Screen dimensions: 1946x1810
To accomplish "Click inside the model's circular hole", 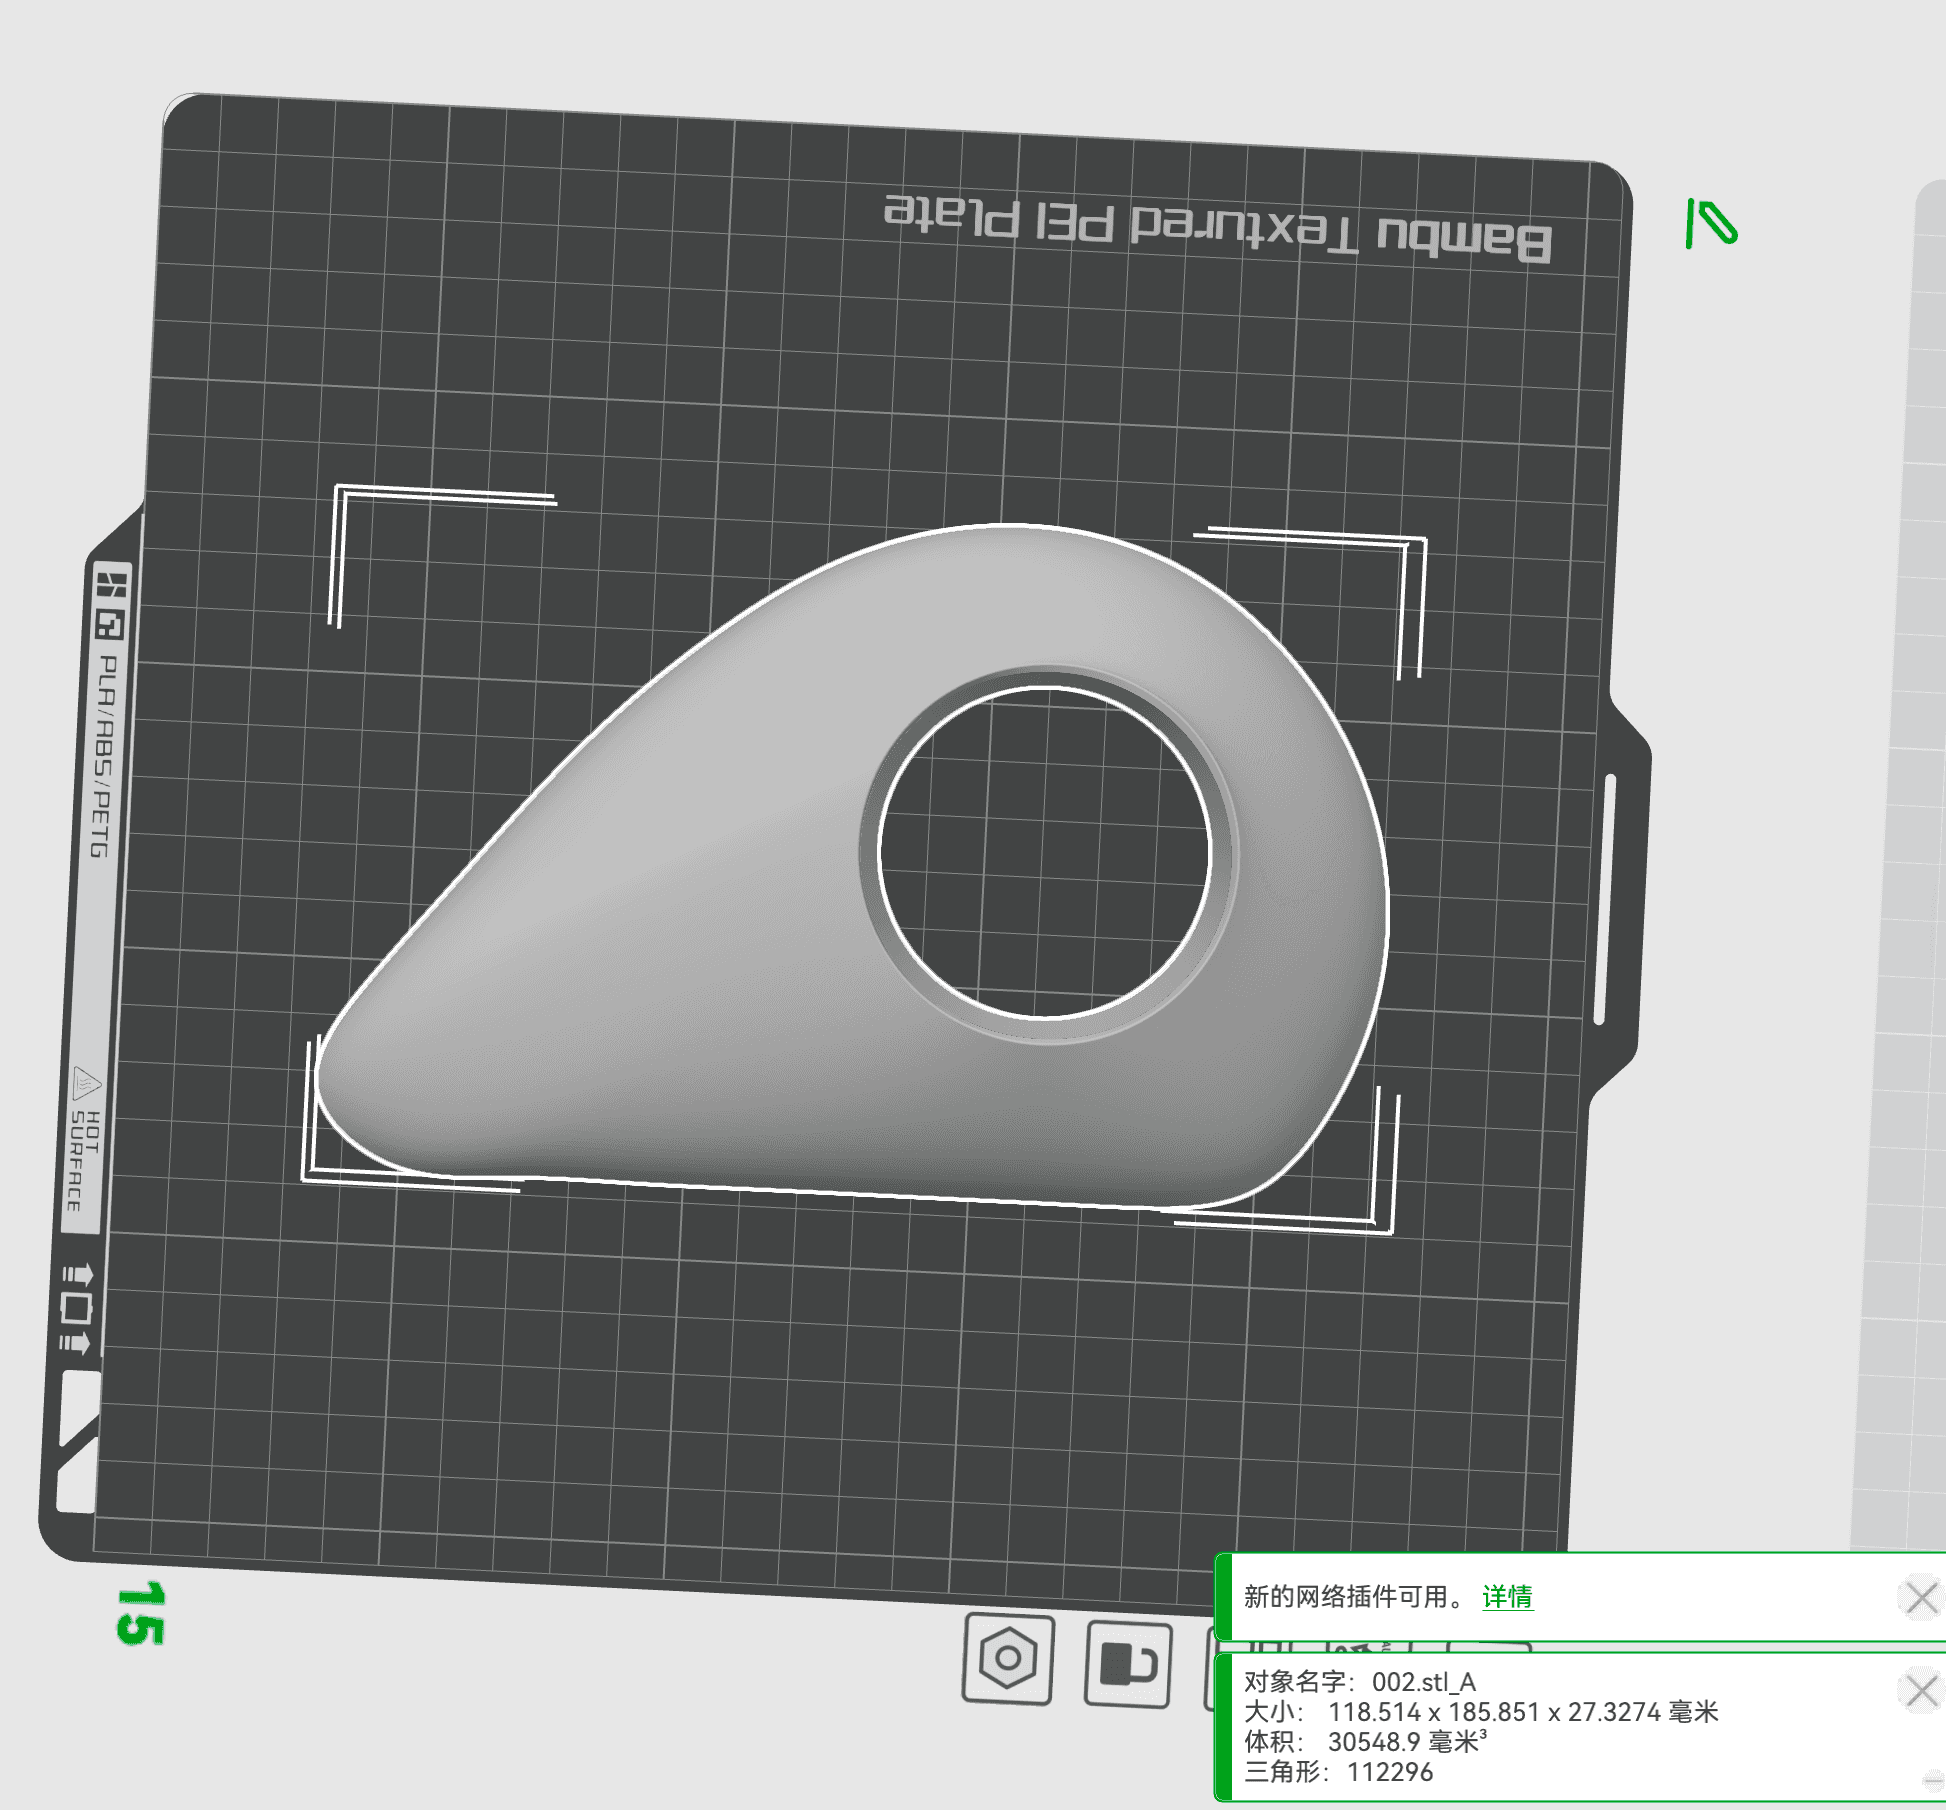I will pyautogui.click(x=1044, y=852).
